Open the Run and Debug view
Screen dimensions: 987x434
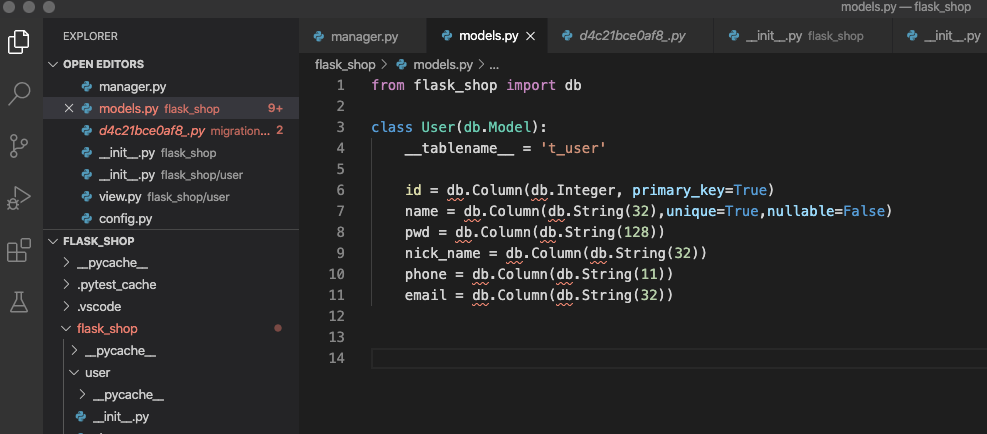(18, 198)
